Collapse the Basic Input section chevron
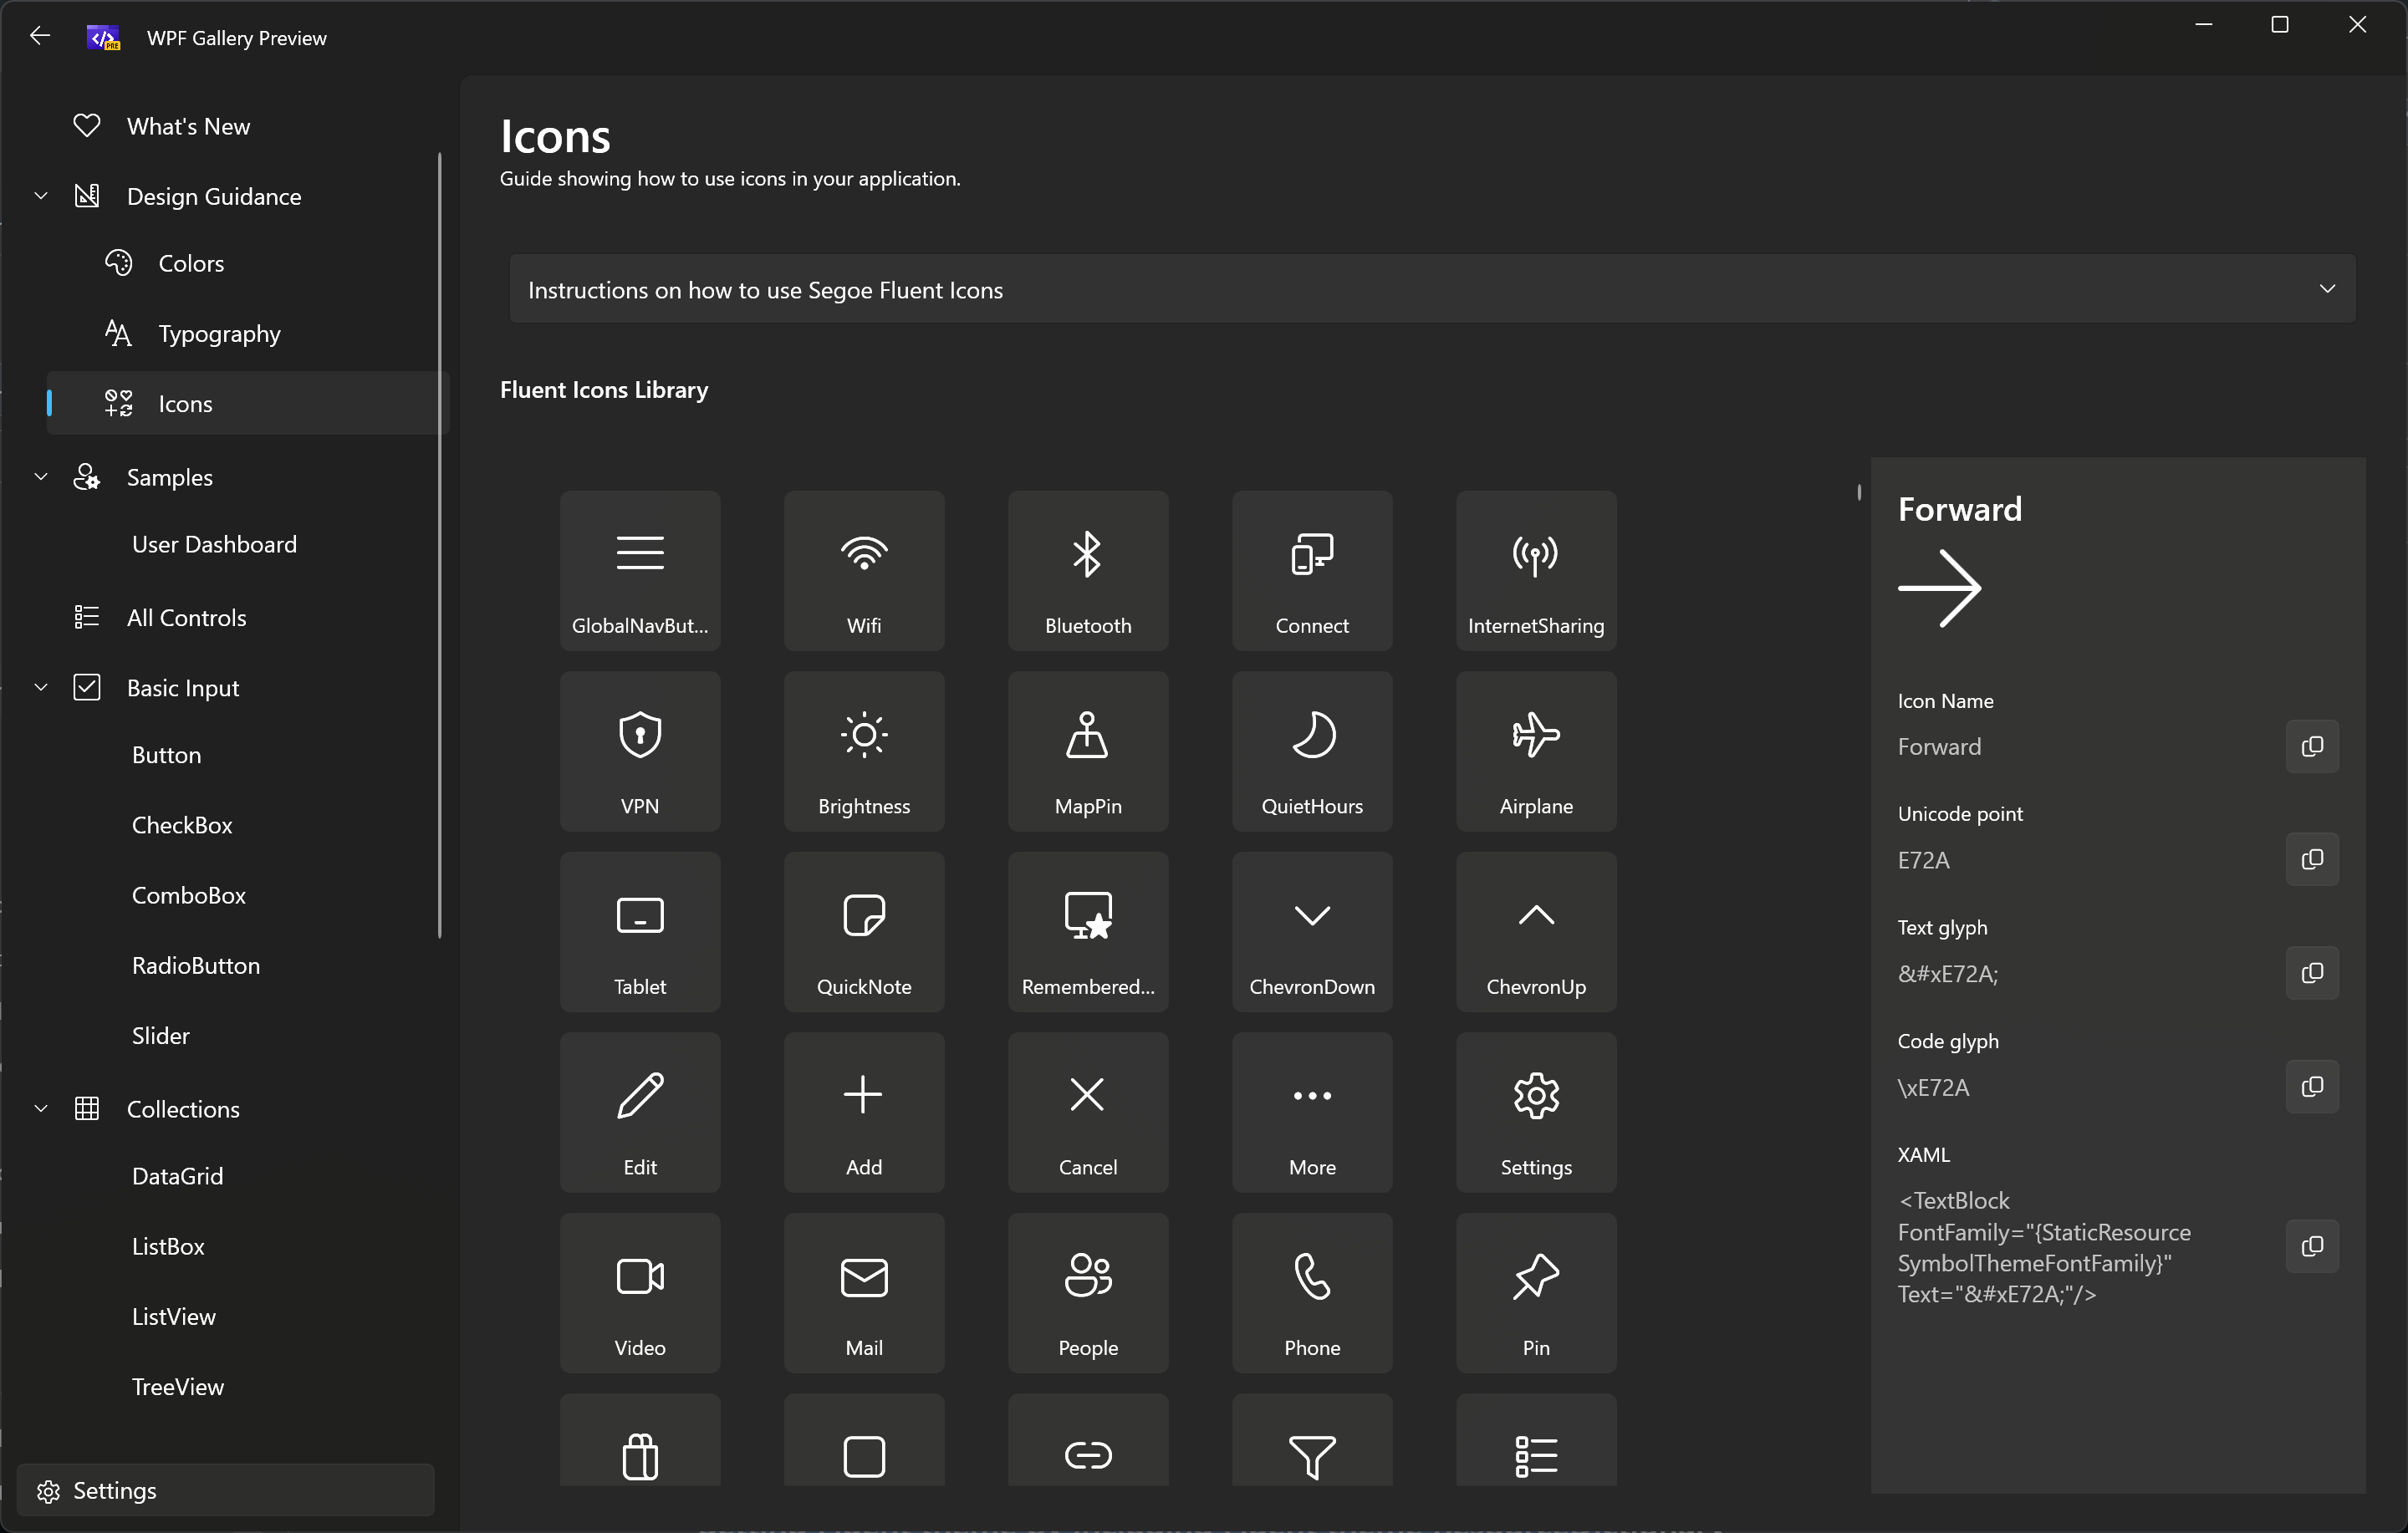The width and height of the screenshot is (2408, 1533). pos(41,687)
